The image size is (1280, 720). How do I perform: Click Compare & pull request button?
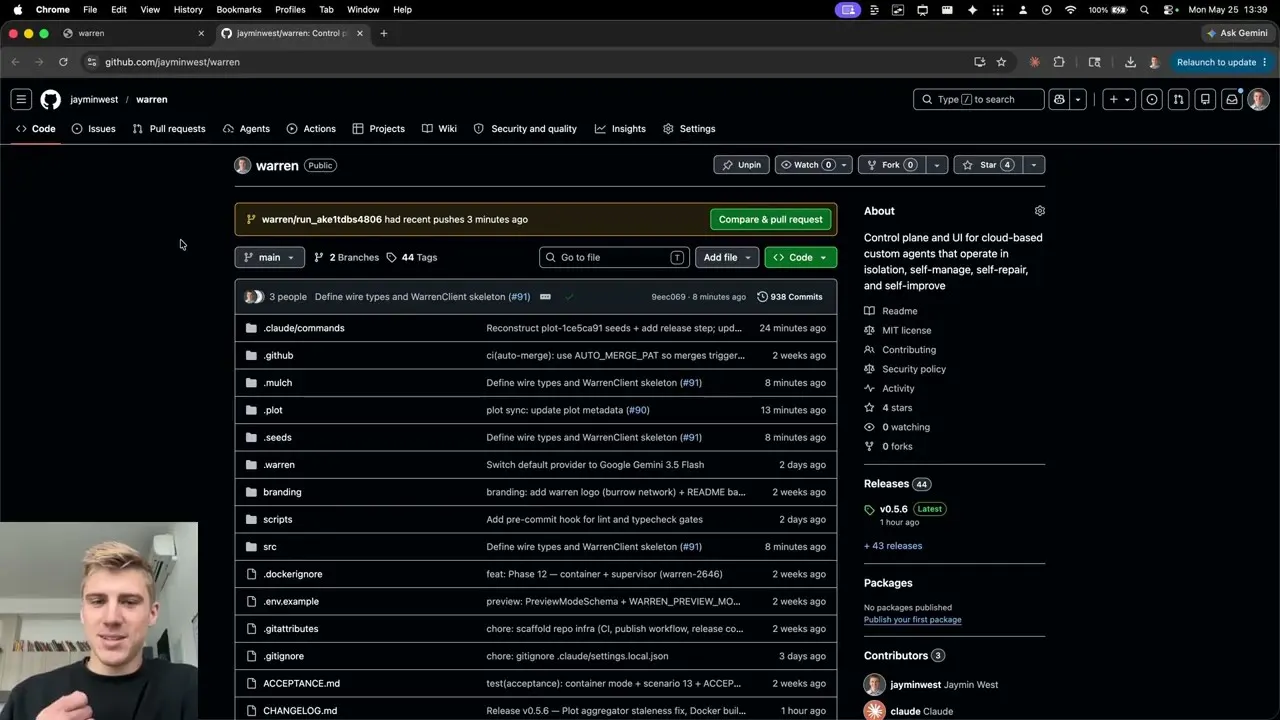click(x=770, y=219)
